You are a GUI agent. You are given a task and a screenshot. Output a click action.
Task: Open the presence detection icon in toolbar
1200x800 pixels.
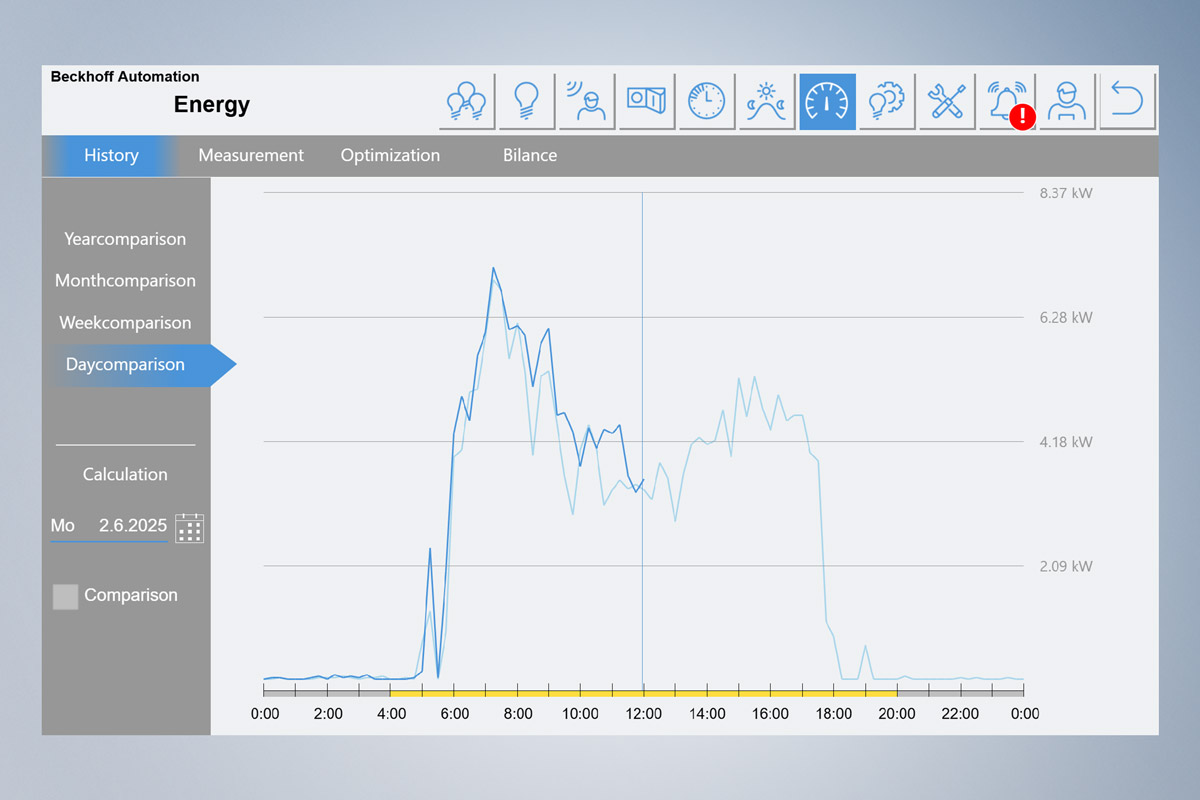(586, 100)
